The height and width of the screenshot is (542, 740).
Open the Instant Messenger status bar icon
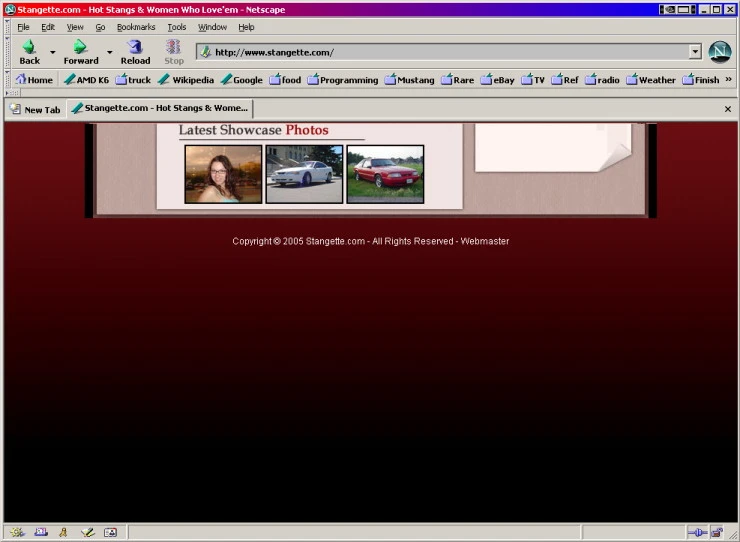[x=63, y=533]
